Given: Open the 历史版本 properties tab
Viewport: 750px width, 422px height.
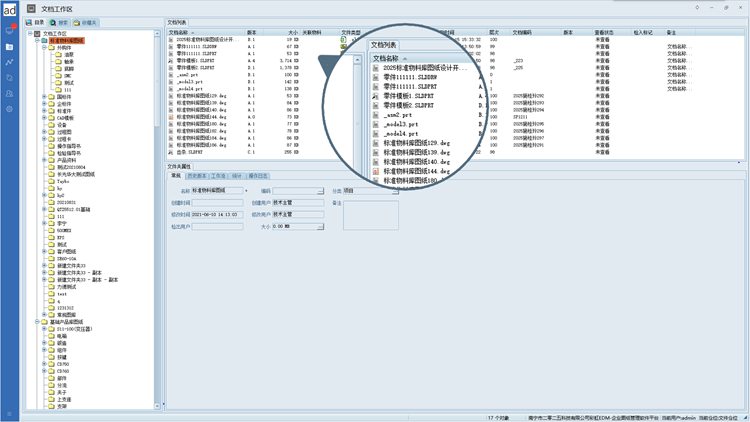Looking at the screenshot, I should (x=195, y=174).
